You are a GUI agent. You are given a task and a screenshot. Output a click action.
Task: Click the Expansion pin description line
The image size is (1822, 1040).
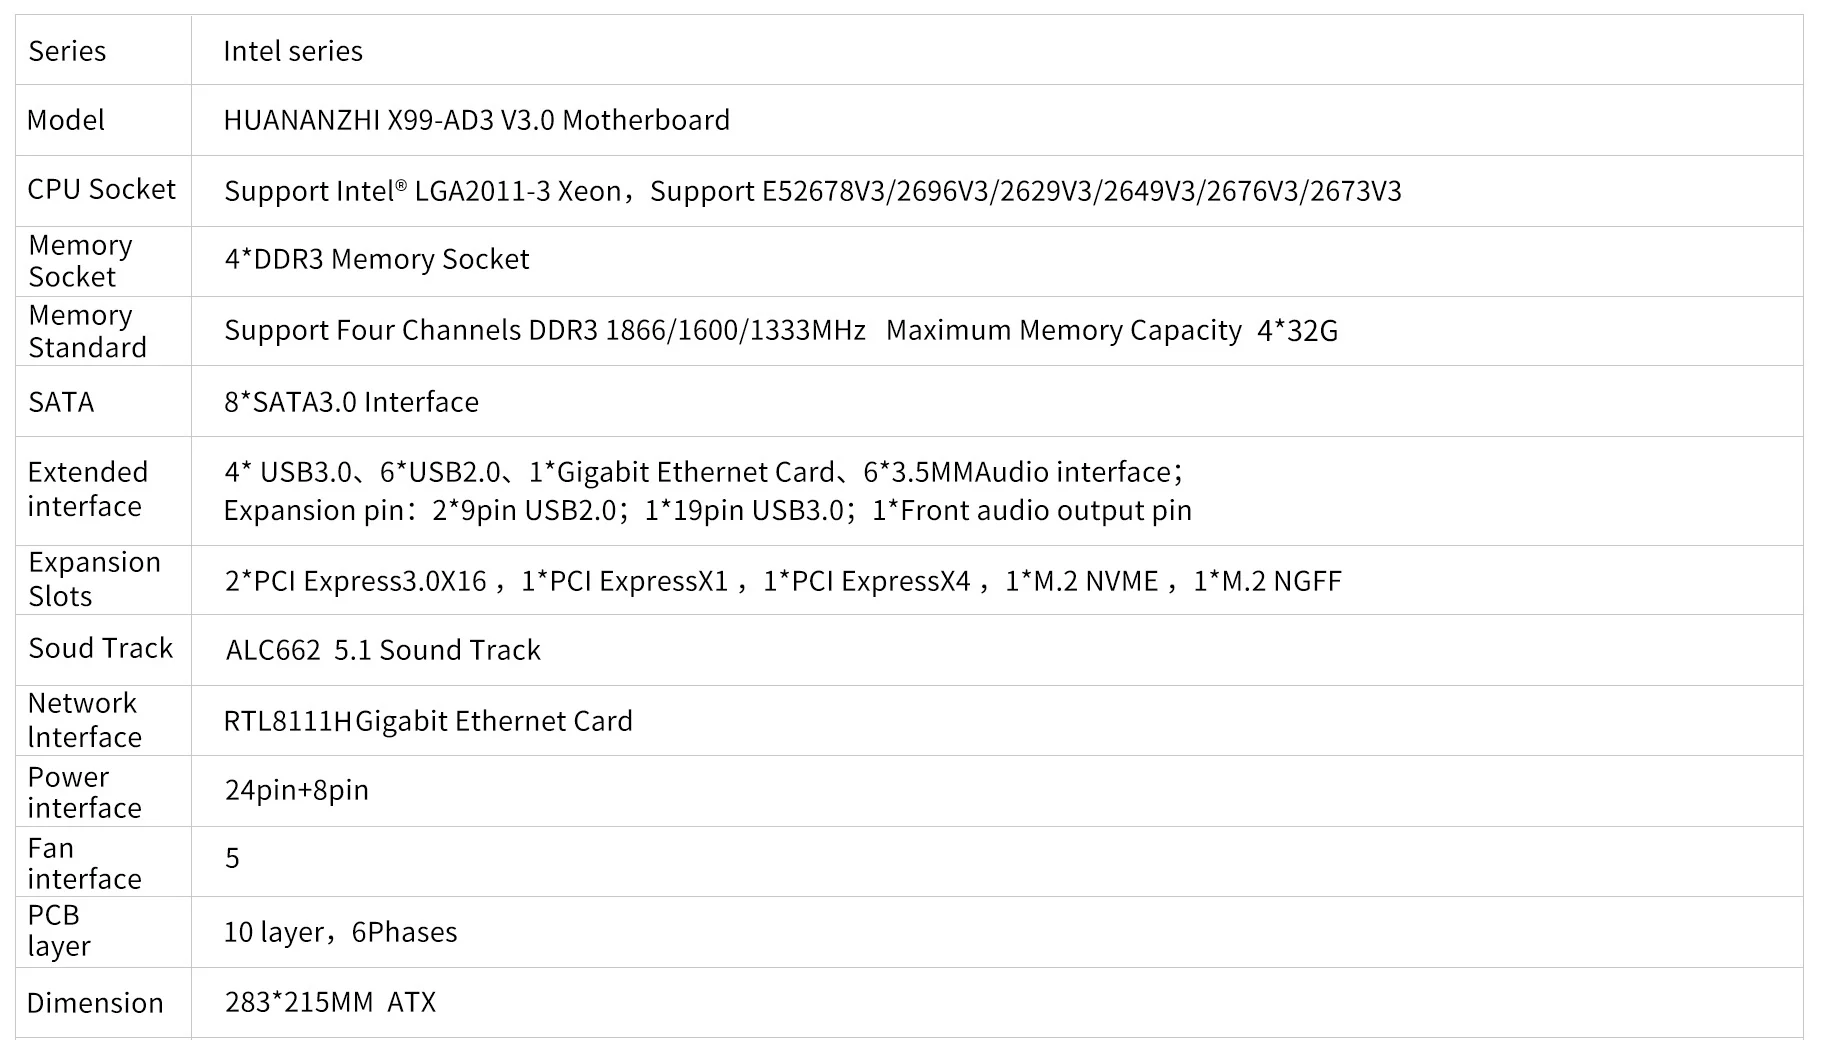click(707, 511)
